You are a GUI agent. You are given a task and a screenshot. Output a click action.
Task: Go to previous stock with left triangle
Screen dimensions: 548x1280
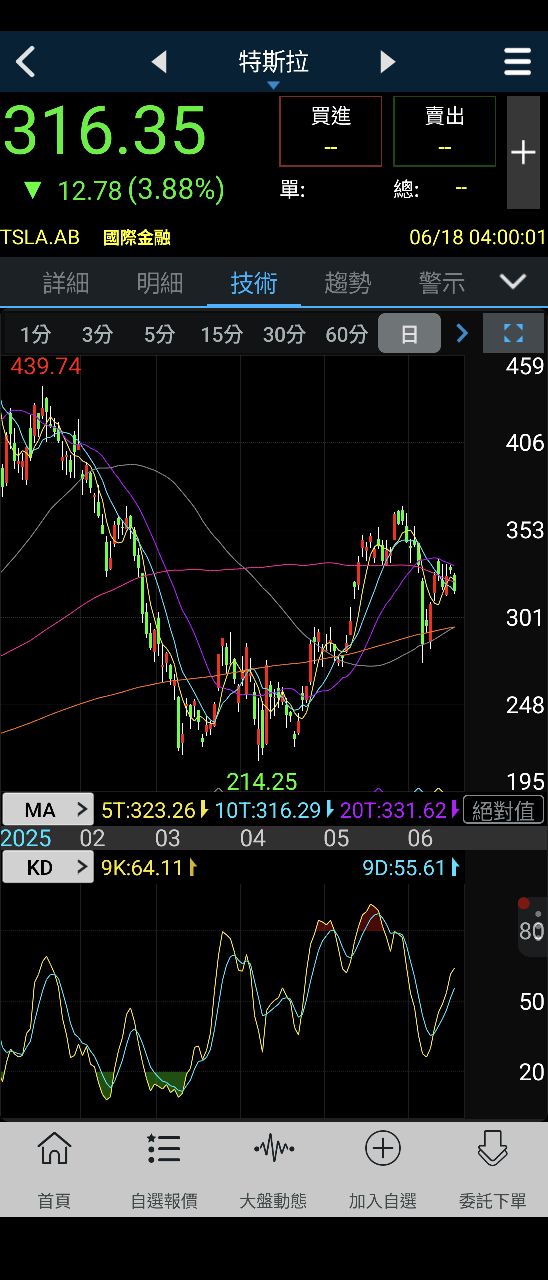pos(159,62)
